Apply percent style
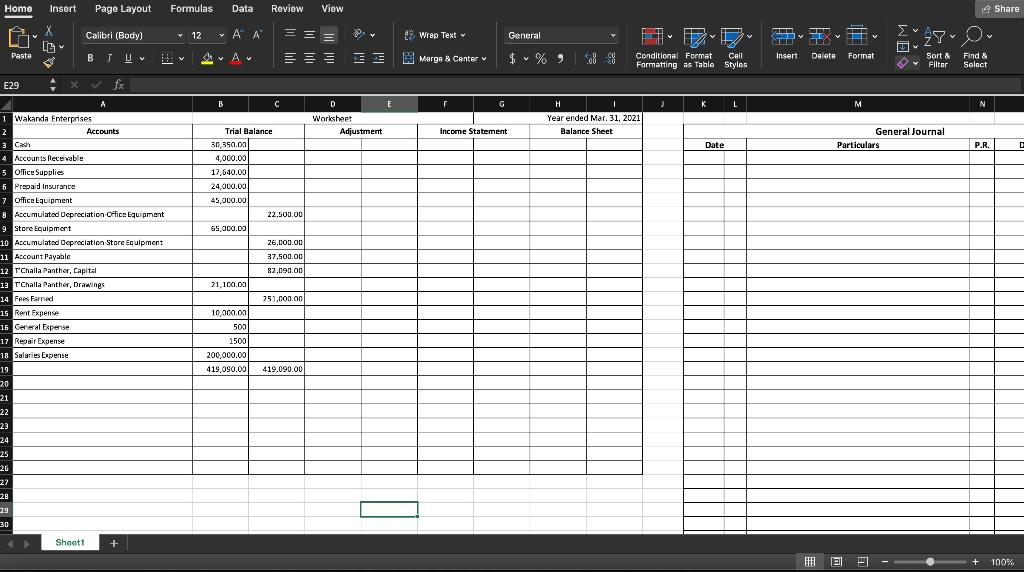Viewport: 1024px width, 572px height. pyautogui.click(x=541, y=59)
